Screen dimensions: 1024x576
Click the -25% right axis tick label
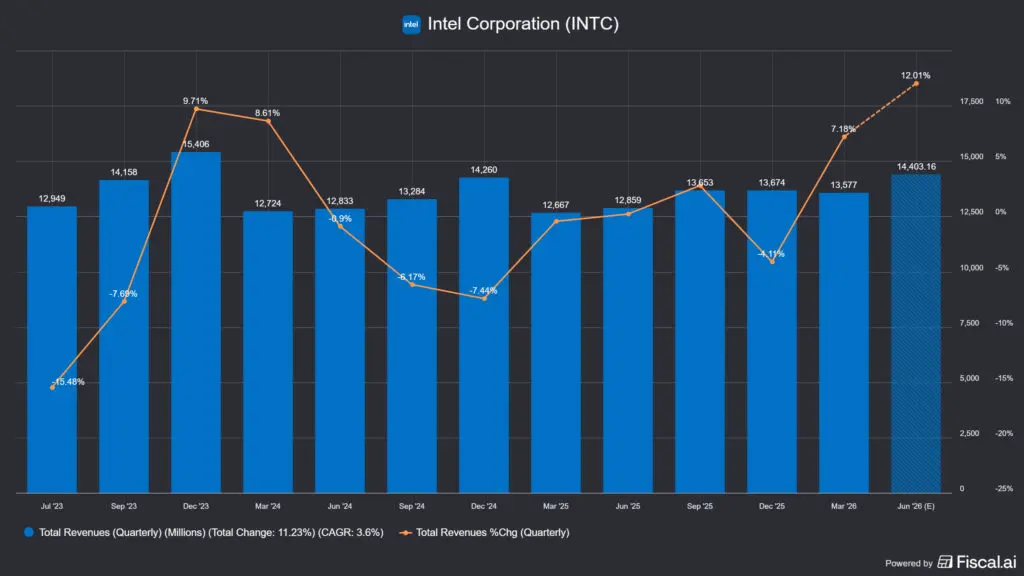1004,488
